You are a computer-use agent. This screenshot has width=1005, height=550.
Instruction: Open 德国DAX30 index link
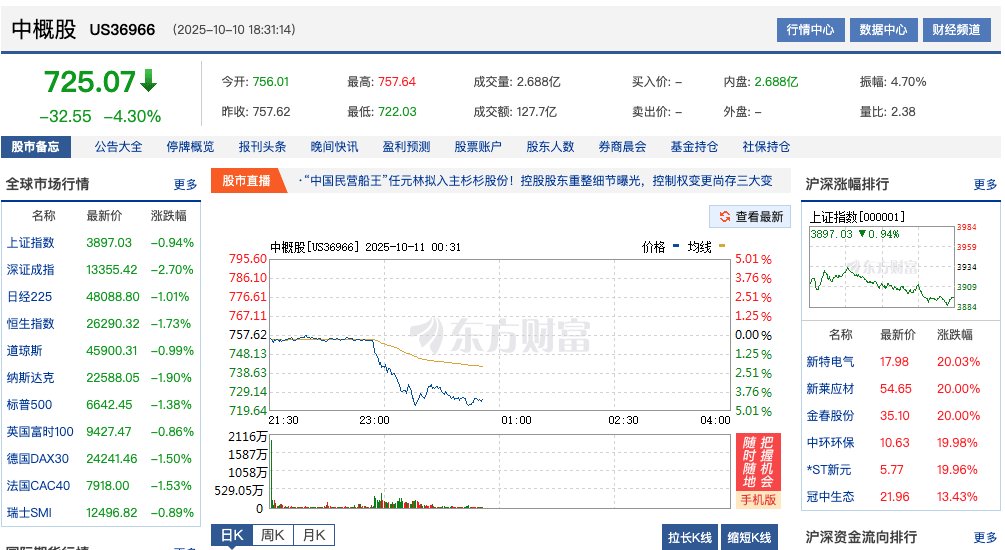(x=38, y=458)
